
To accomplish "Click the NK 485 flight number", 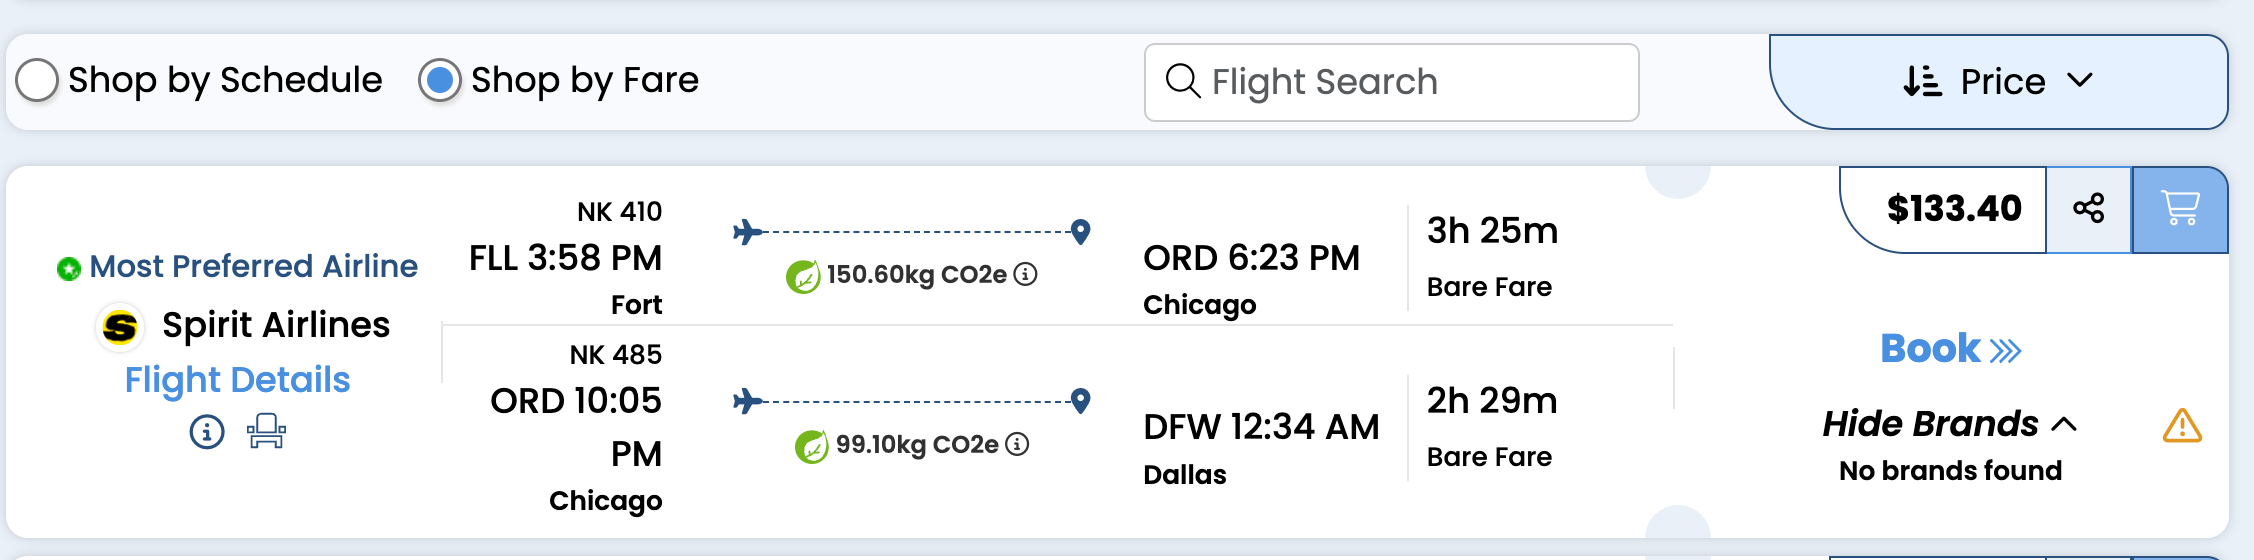I will [615, 355].
